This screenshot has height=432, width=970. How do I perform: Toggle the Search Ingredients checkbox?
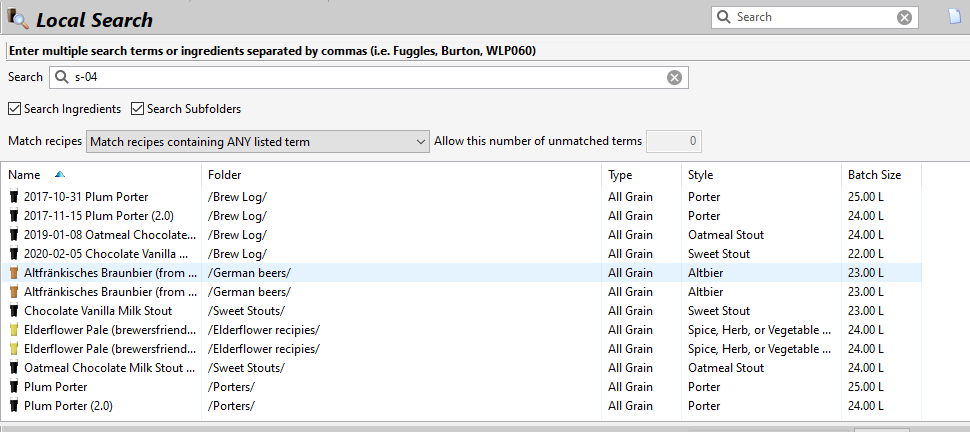click(x=14, y=109)
